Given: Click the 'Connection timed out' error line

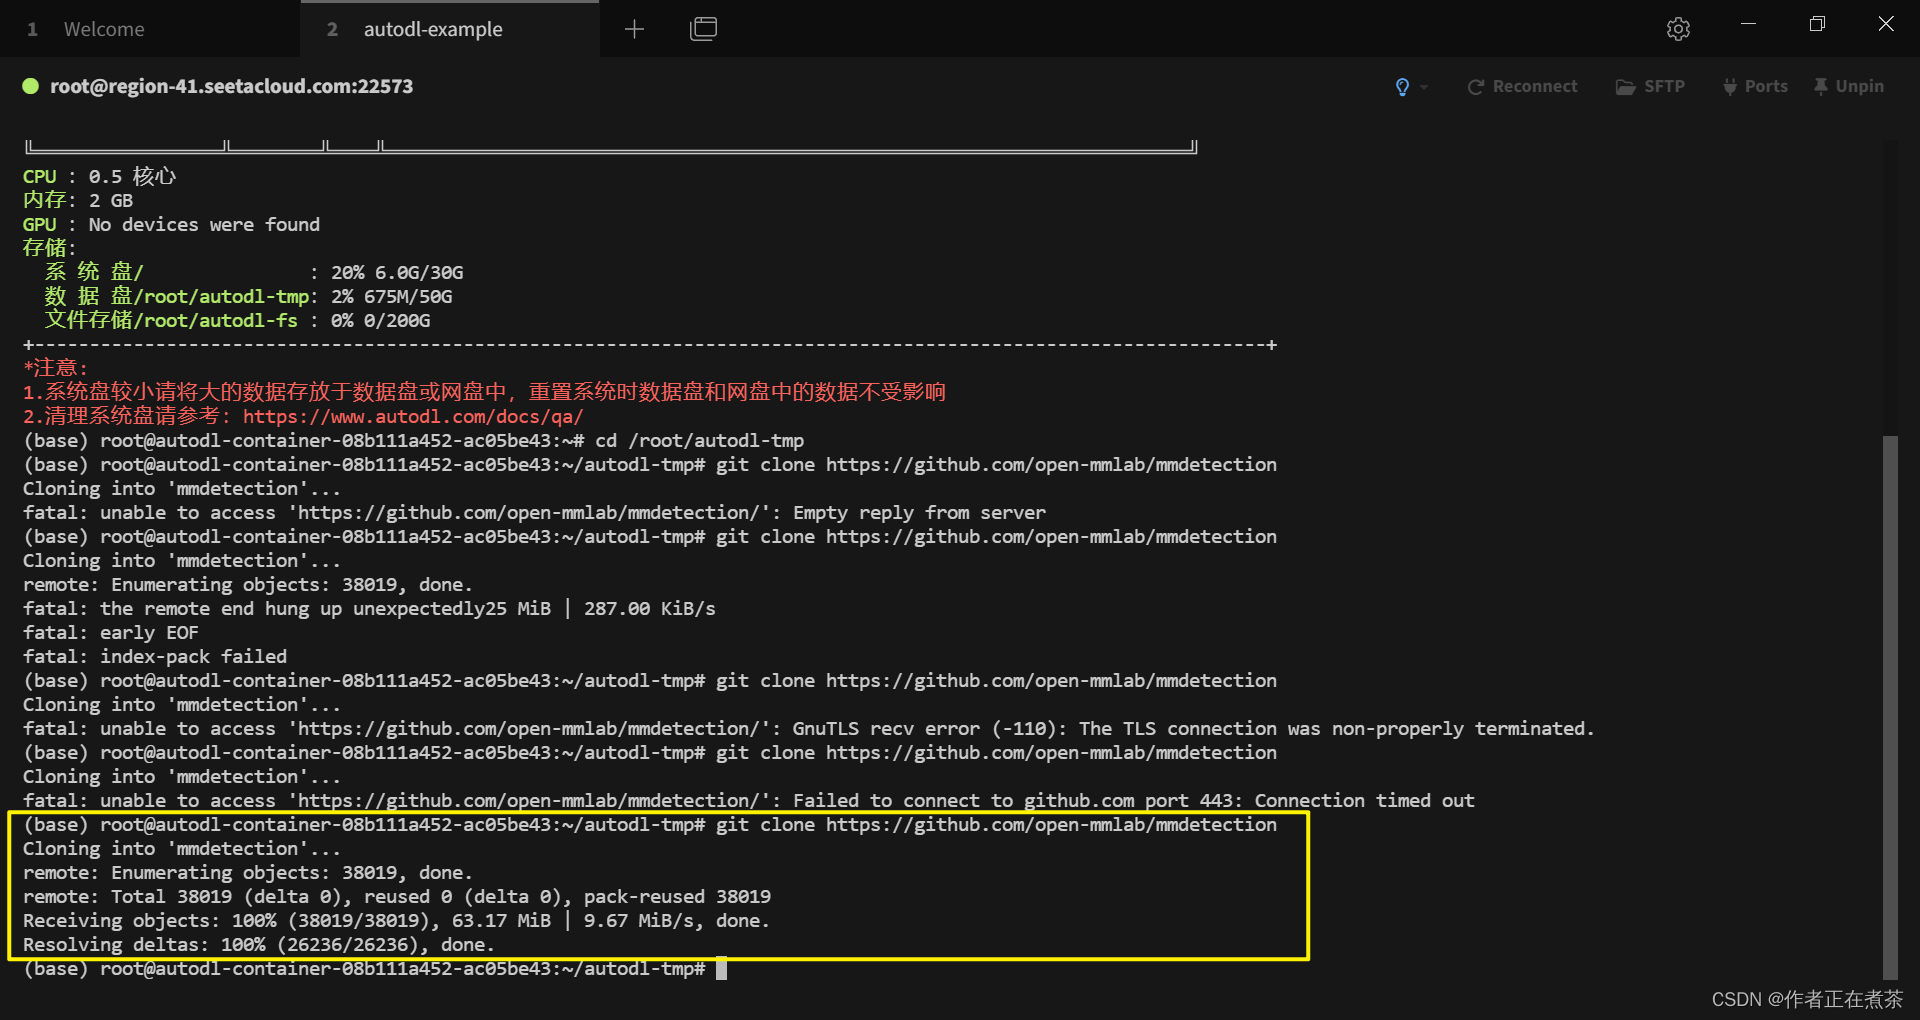Looking at the screenshot, I should tap(749, 801).
